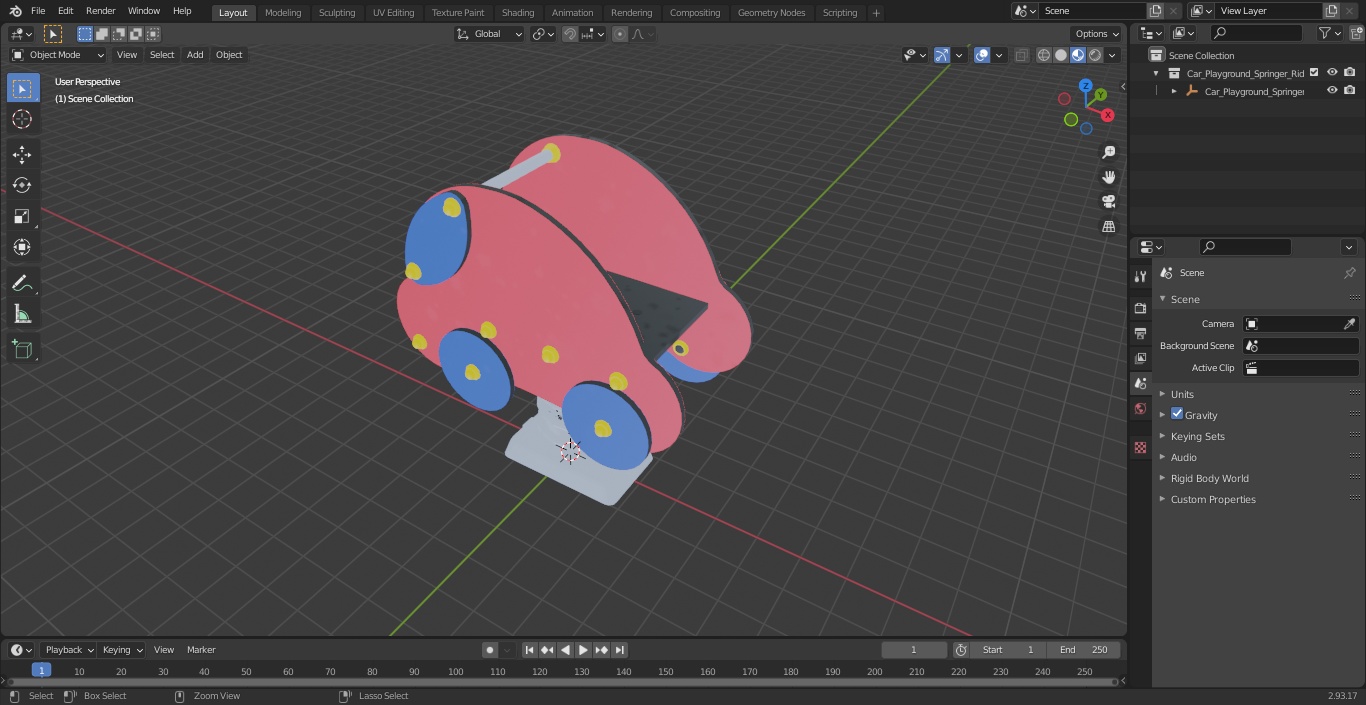Screen dimensions: 1366x705
Task: Toggle auto keying record button
Action: click(x=490, y=650)
